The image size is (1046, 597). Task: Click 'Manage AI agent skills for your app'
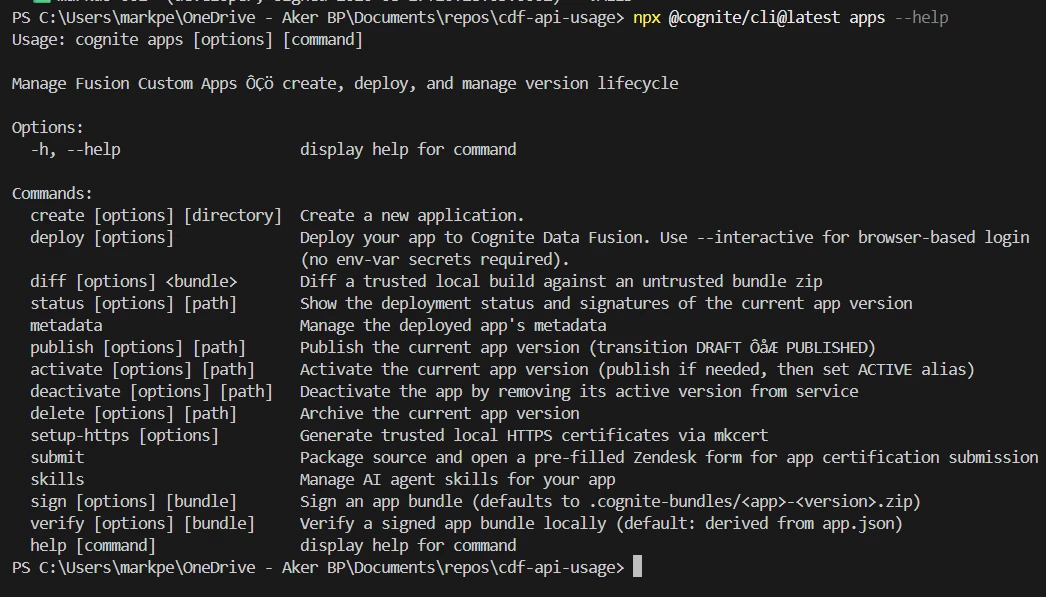point(458,480)
